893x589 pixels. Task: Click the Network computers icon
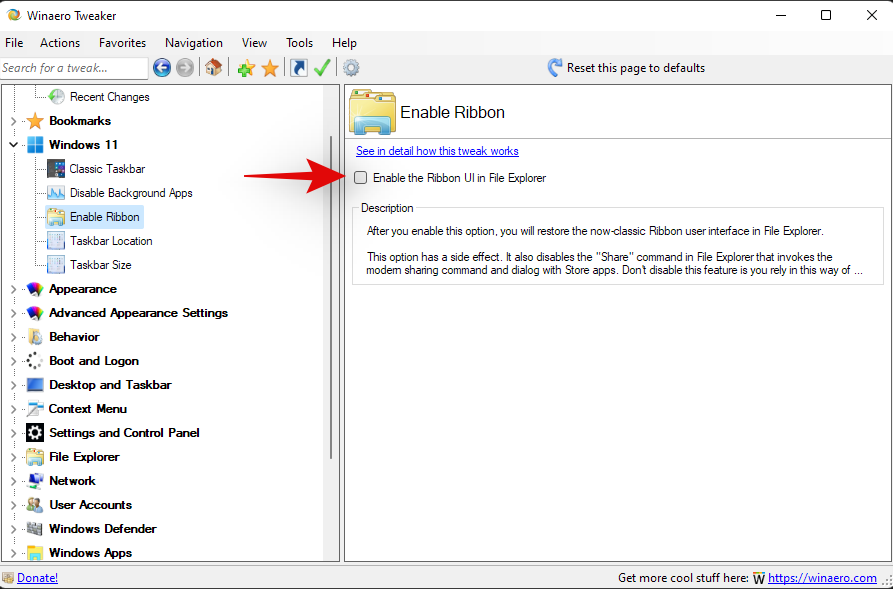35,481
